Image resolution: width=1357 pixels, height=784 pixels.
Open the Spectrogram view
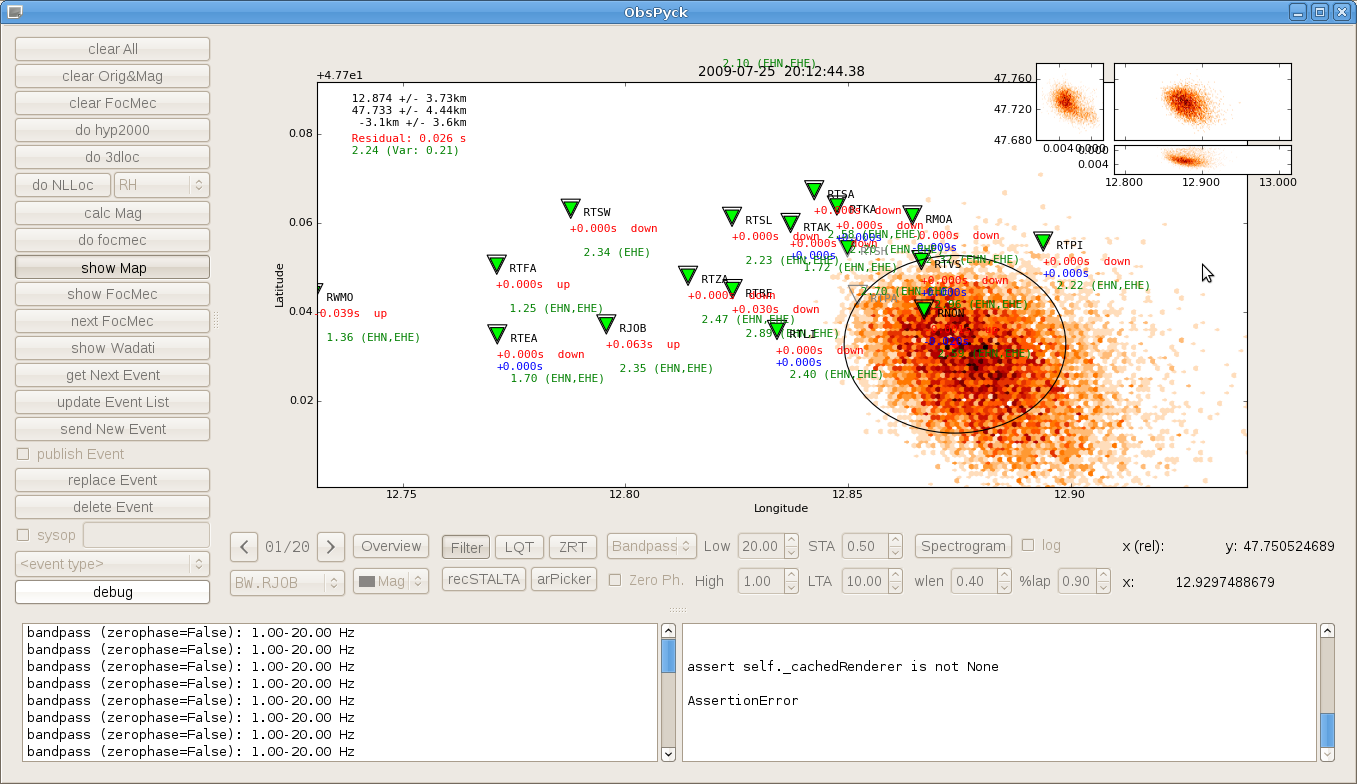pyautogui.click(x=962, y=546)
